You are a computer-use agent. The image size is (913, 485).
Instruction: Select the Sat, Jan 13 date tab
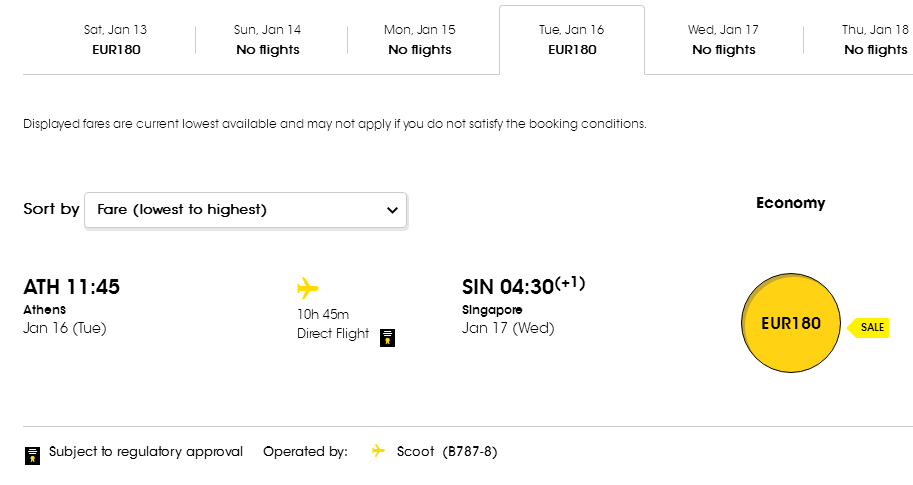tap(115, 40)
